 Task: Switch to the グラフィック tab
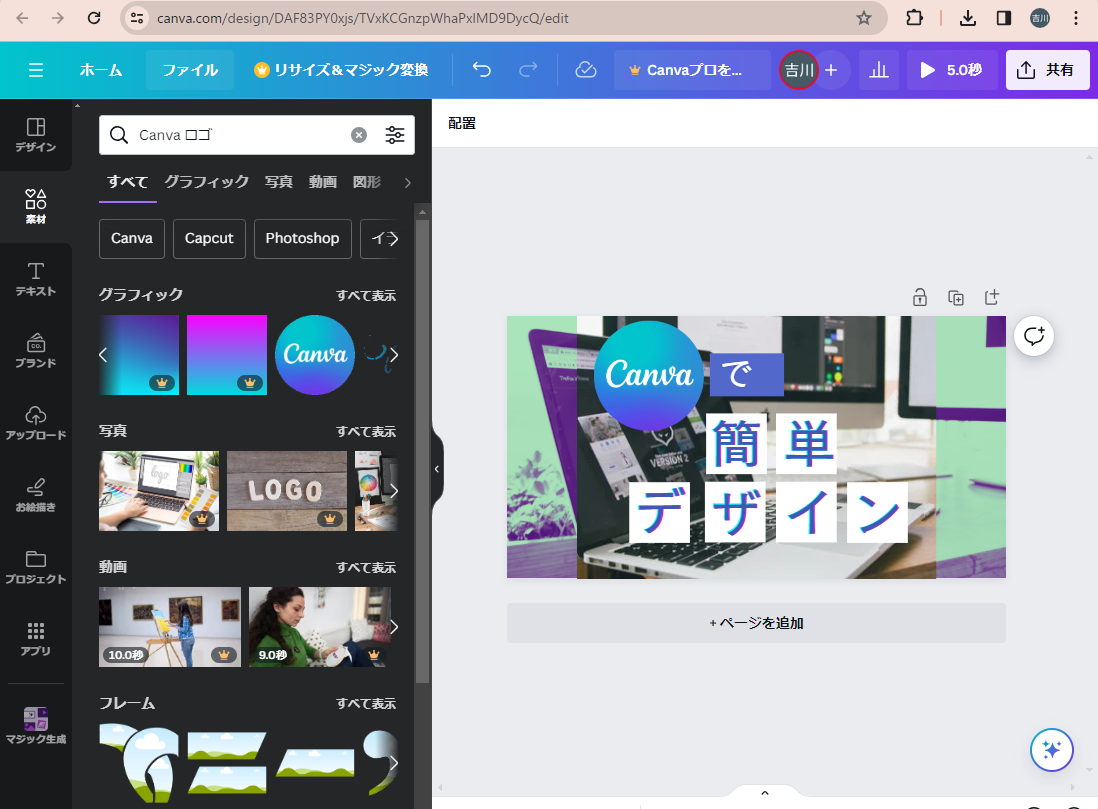coord(206,182)
